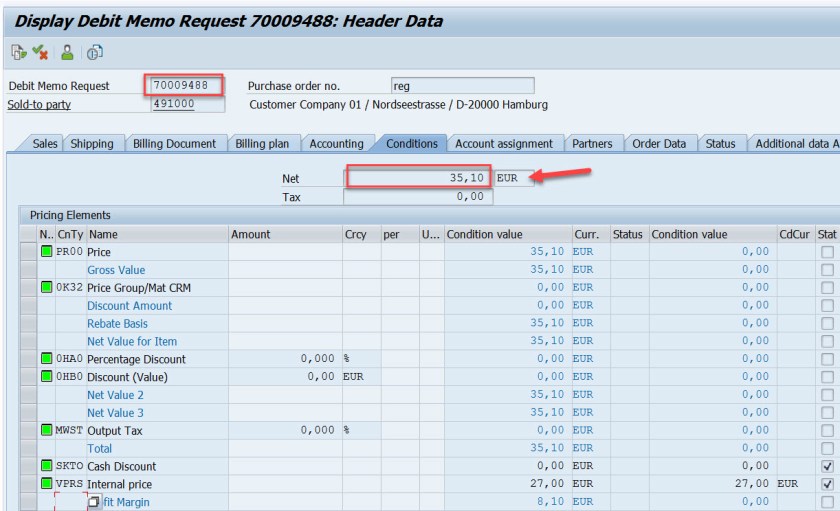Image resolution: width=840 pixels, height=511 pixels.
Task: Click the Gross Value condition name
Action: point(116,270)
